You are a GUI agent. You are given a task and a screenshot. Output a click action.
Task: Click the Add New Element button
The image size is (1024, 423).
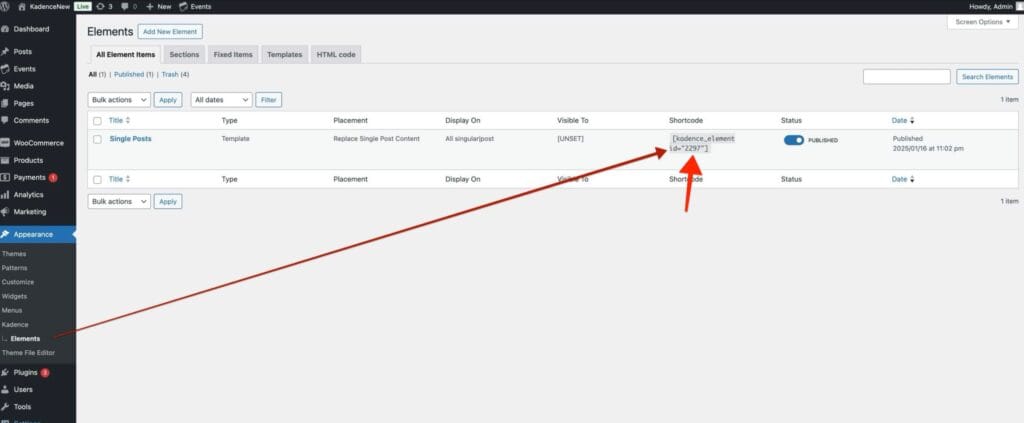[169, 32]
